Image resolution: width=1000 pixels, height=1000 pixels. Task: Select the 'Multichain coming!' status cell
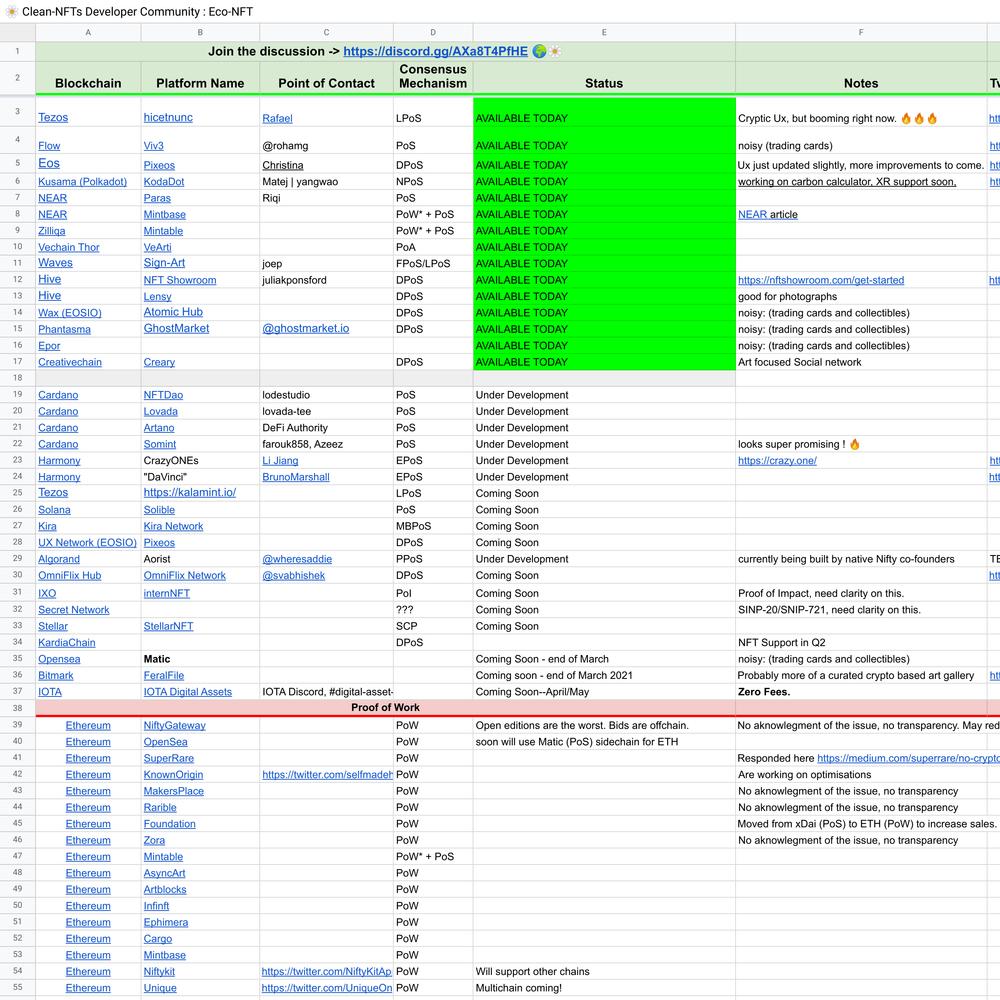coord(604,988)
